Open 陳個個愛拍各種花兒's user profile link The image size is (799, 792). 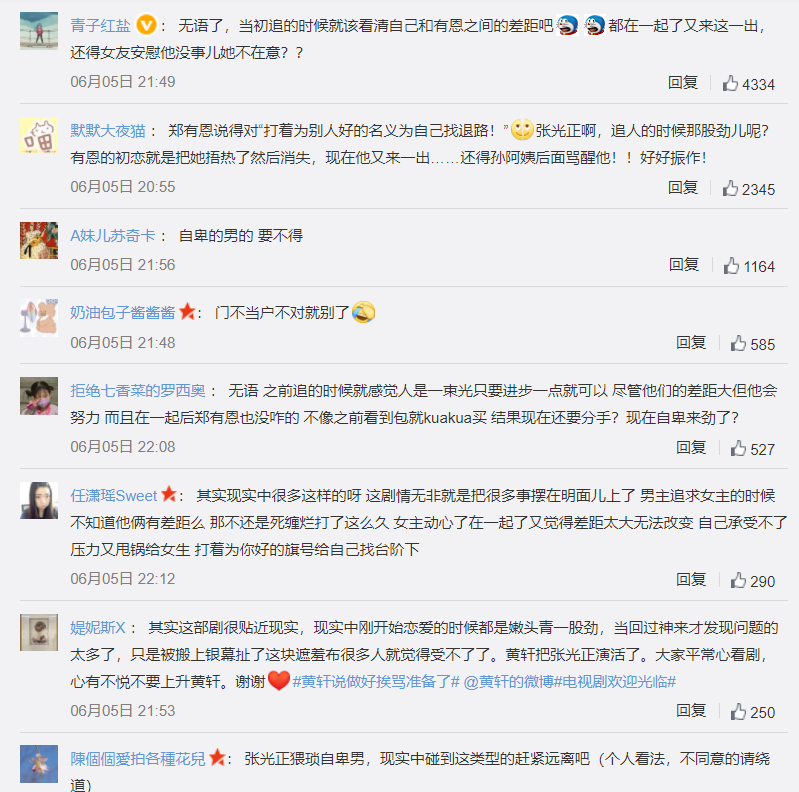pyautogui.click(x=138, y=758)
